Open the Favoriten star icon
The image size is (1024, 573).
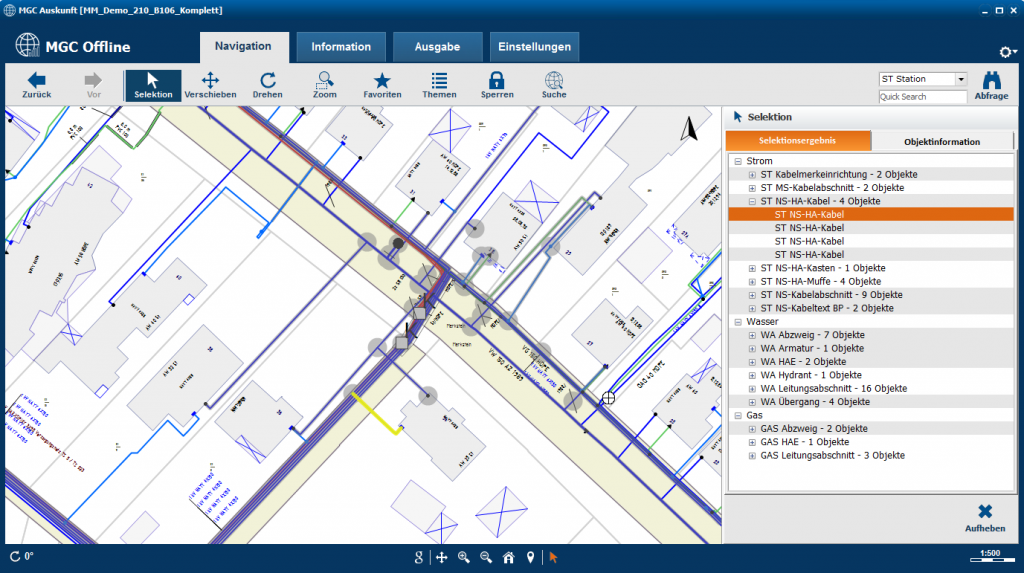point(382,81)
